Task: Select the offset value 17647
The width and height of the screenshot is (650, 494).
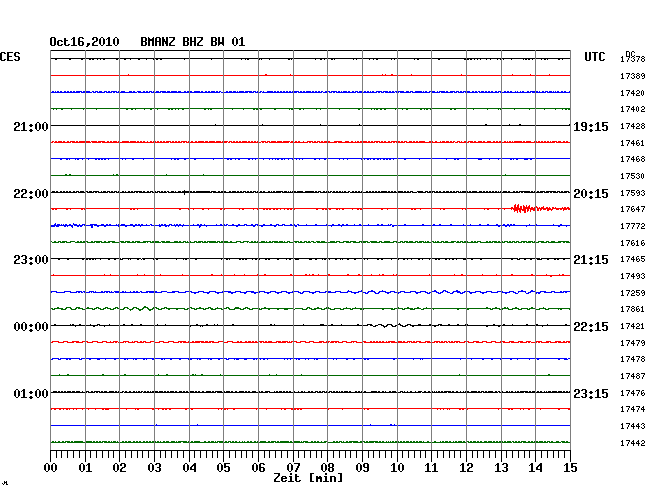Action: pos(633,209)
